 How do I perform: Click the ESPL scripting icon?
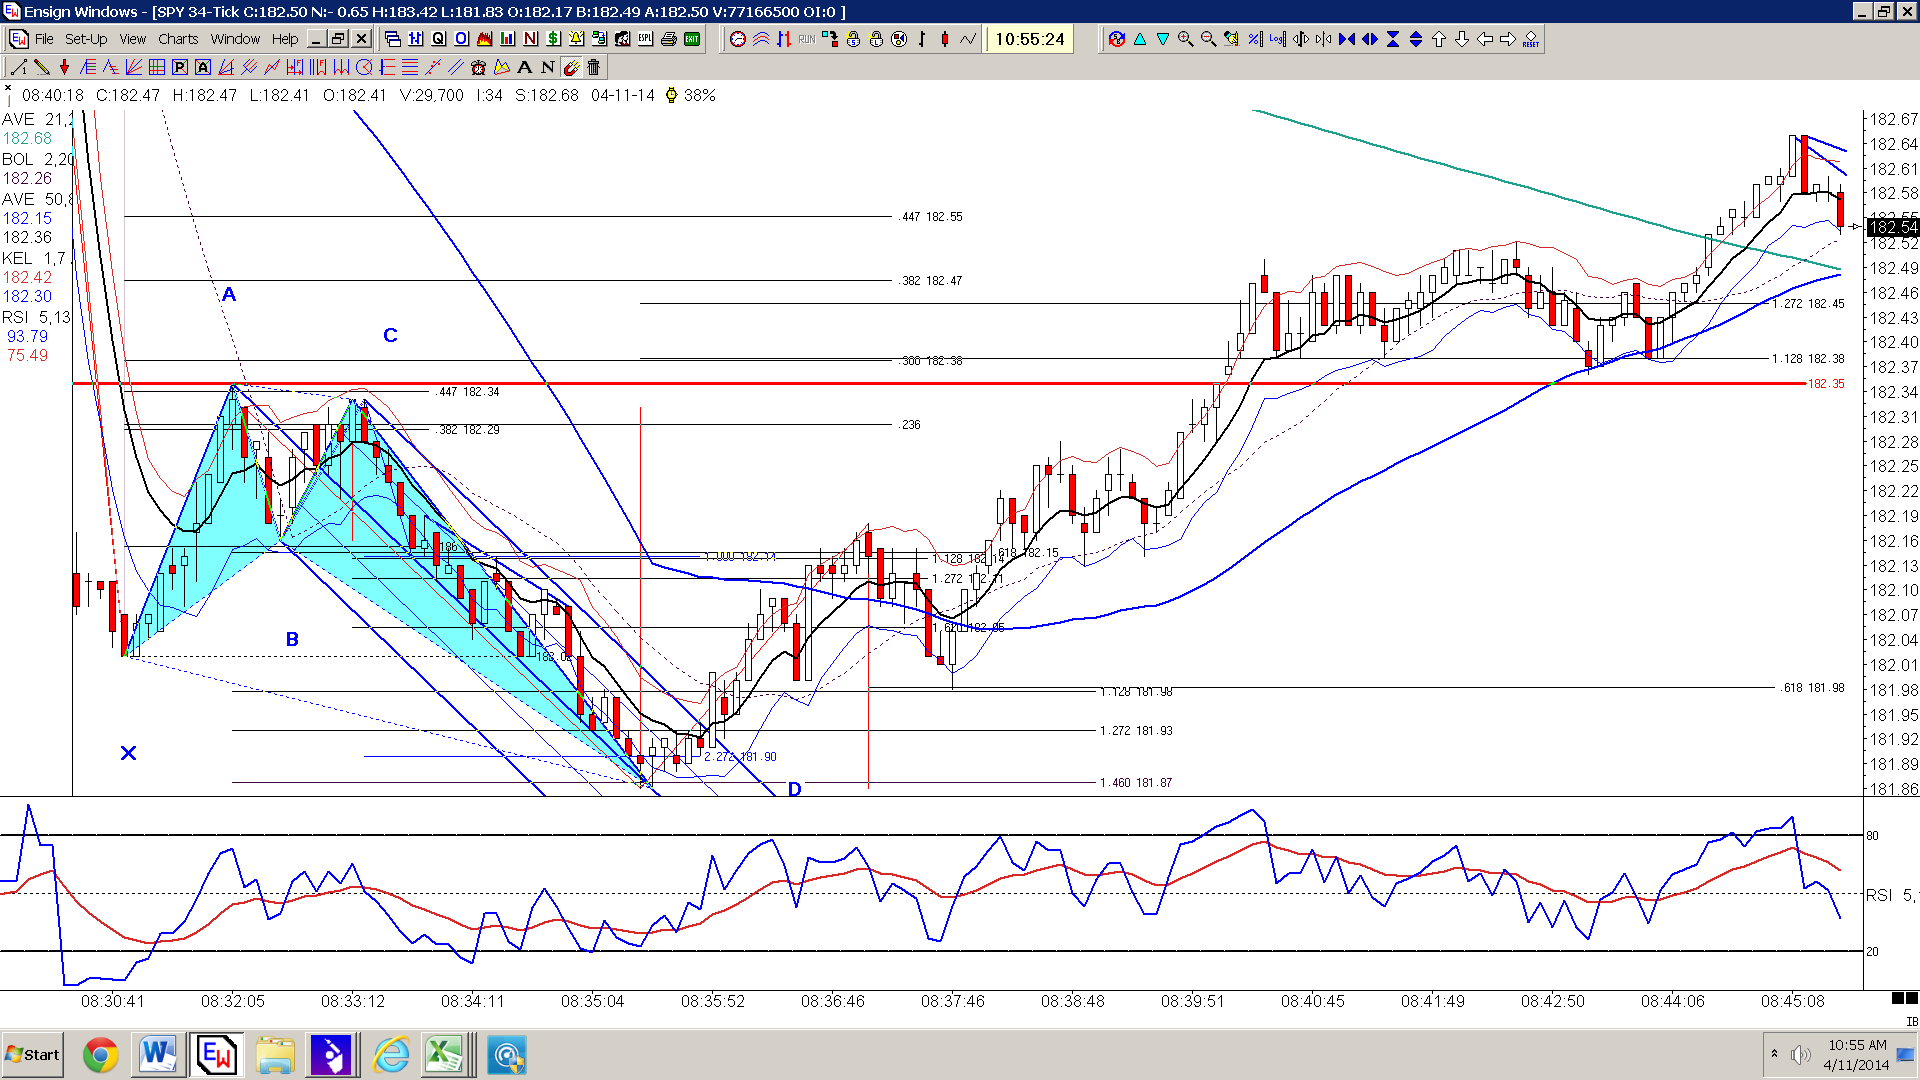point(645,39)
